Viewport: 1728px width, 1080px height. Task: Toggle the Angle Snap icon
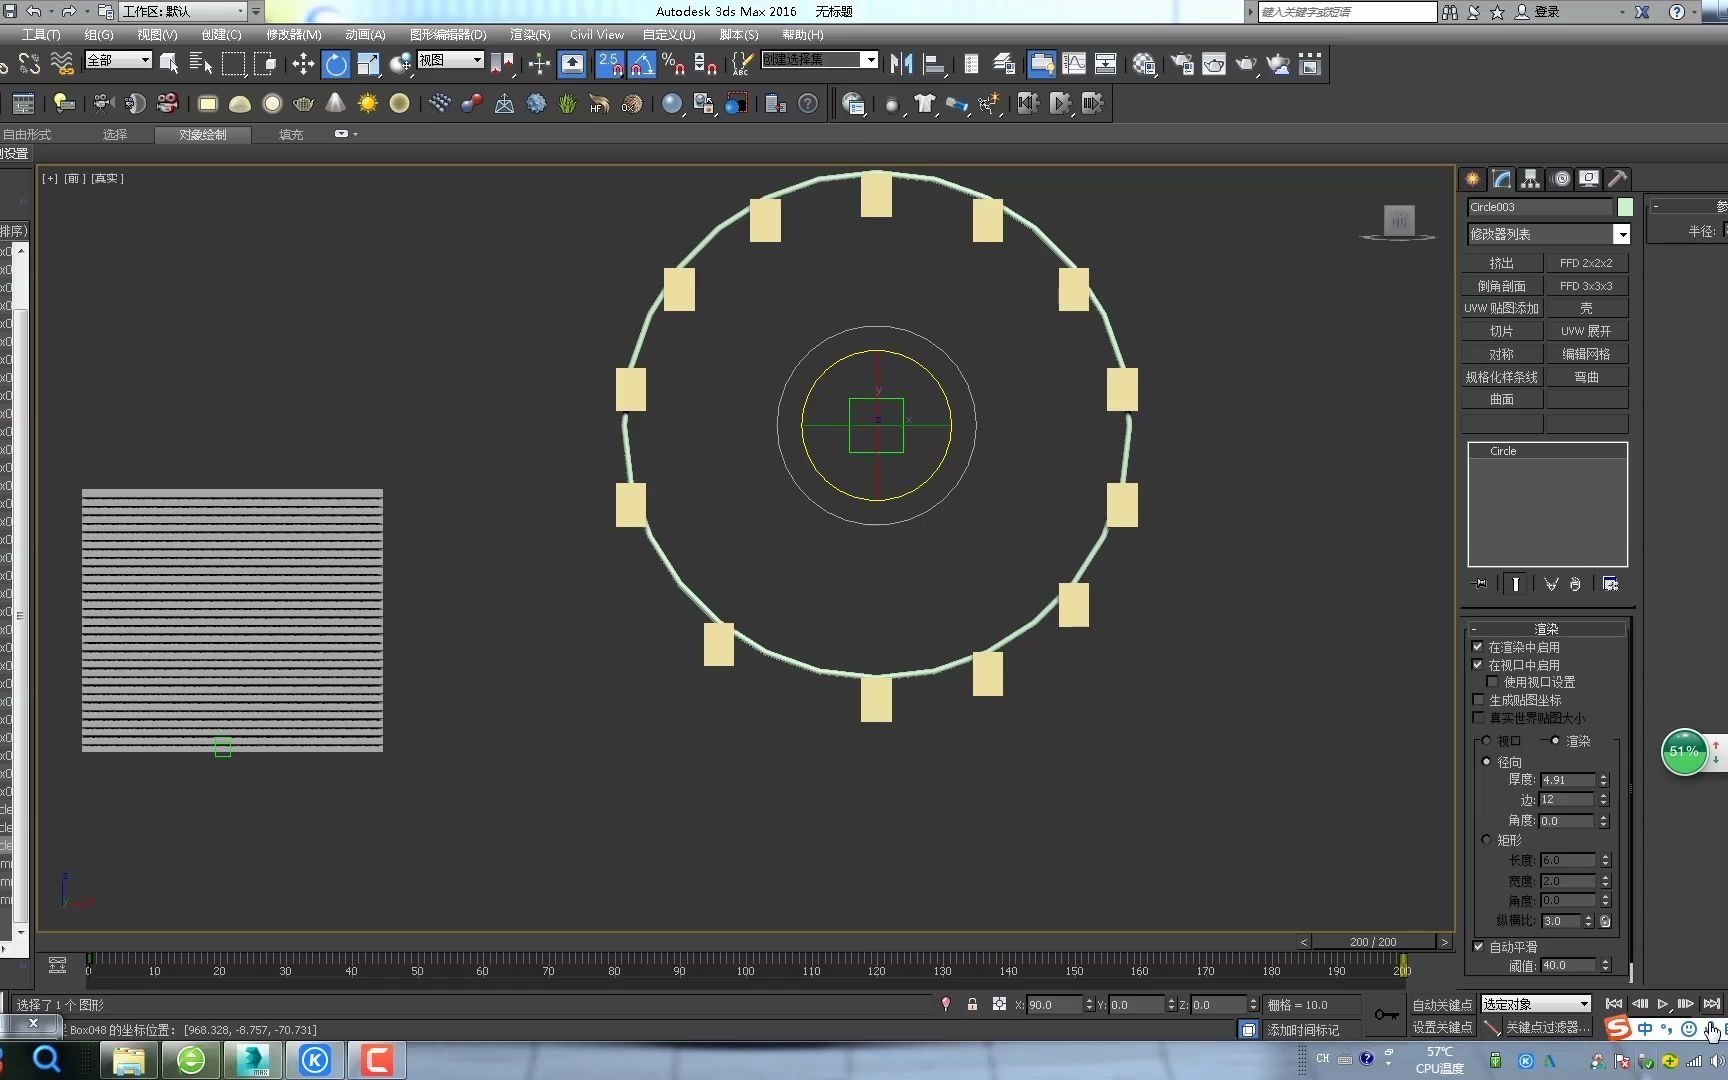(642, 65)
